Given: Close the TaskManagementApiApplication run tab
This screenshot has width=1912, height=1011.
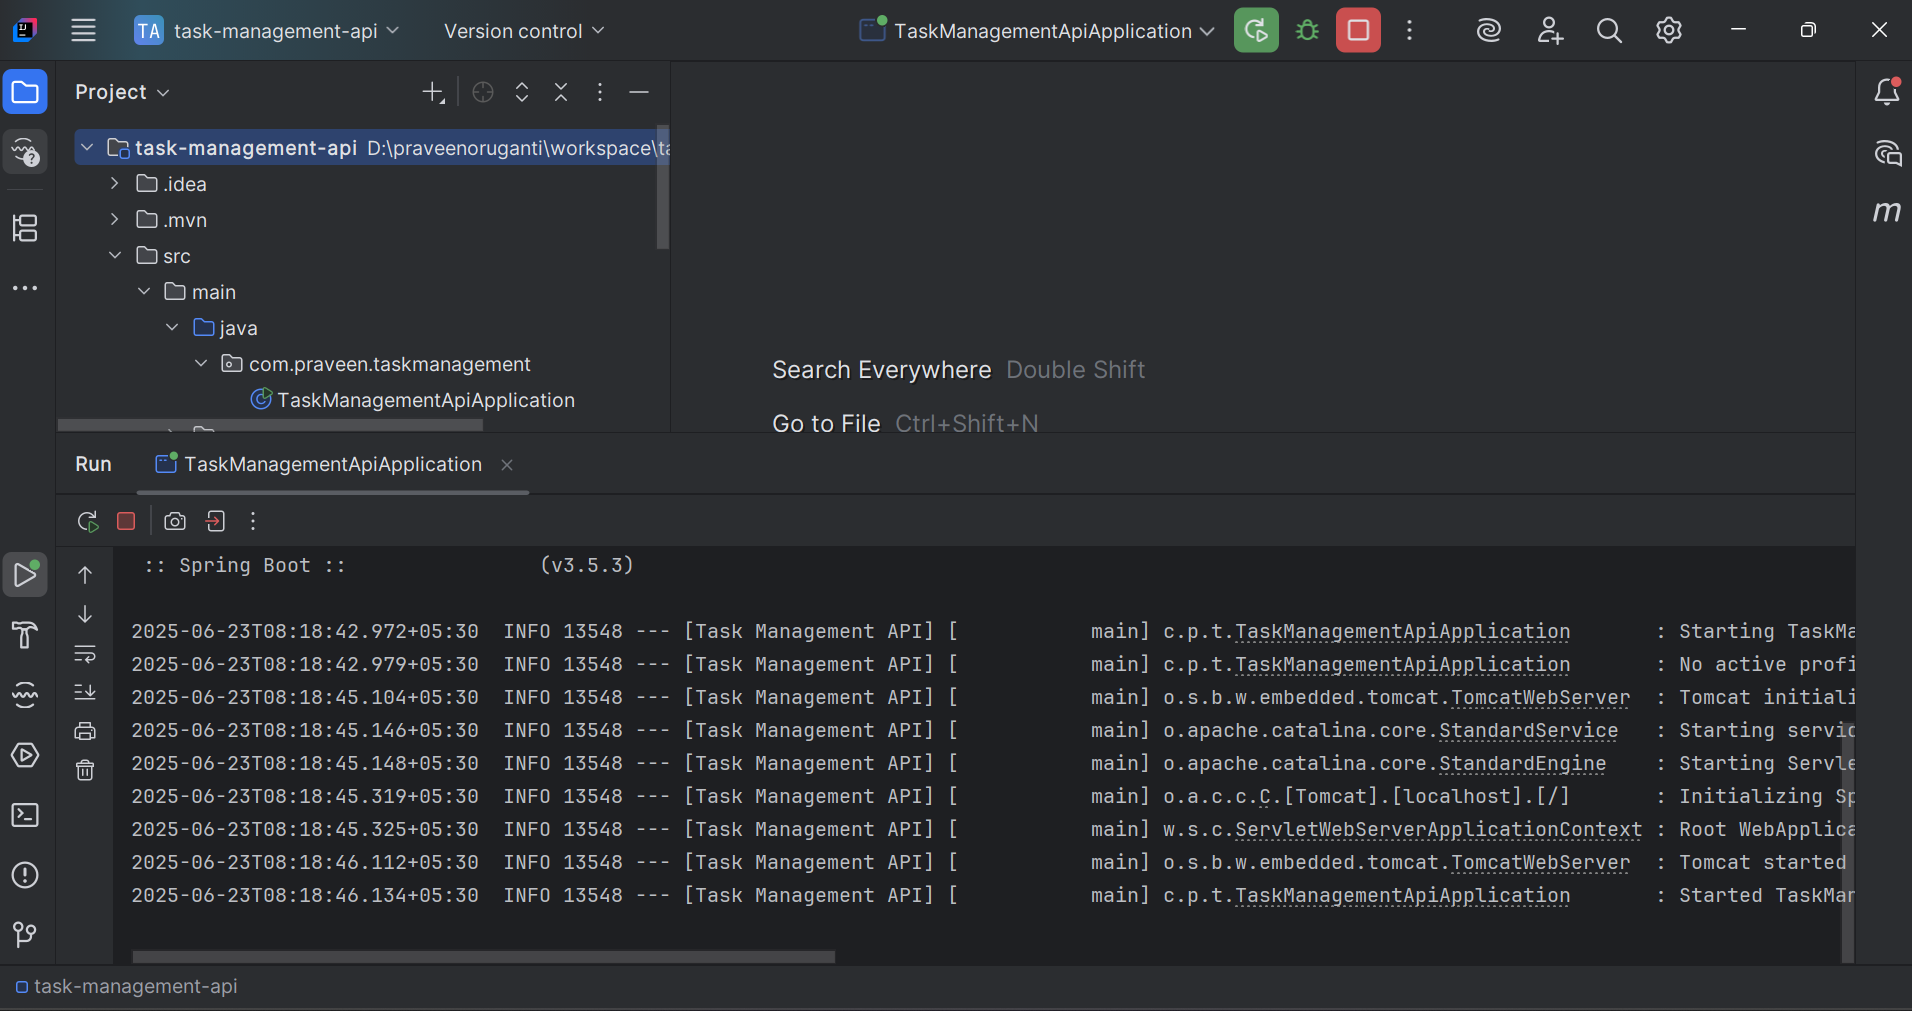Looking at the screenshot, I should click(507, 464).
